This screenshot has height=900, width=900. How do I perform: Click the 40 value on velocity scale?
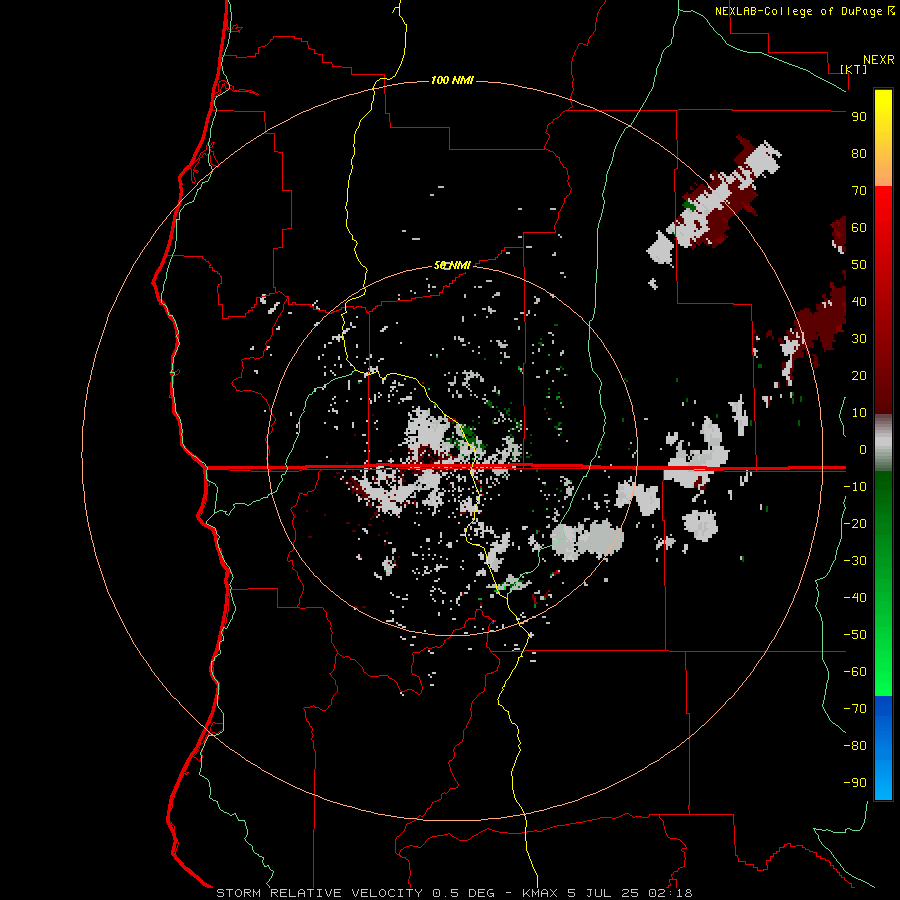(859, 302)
